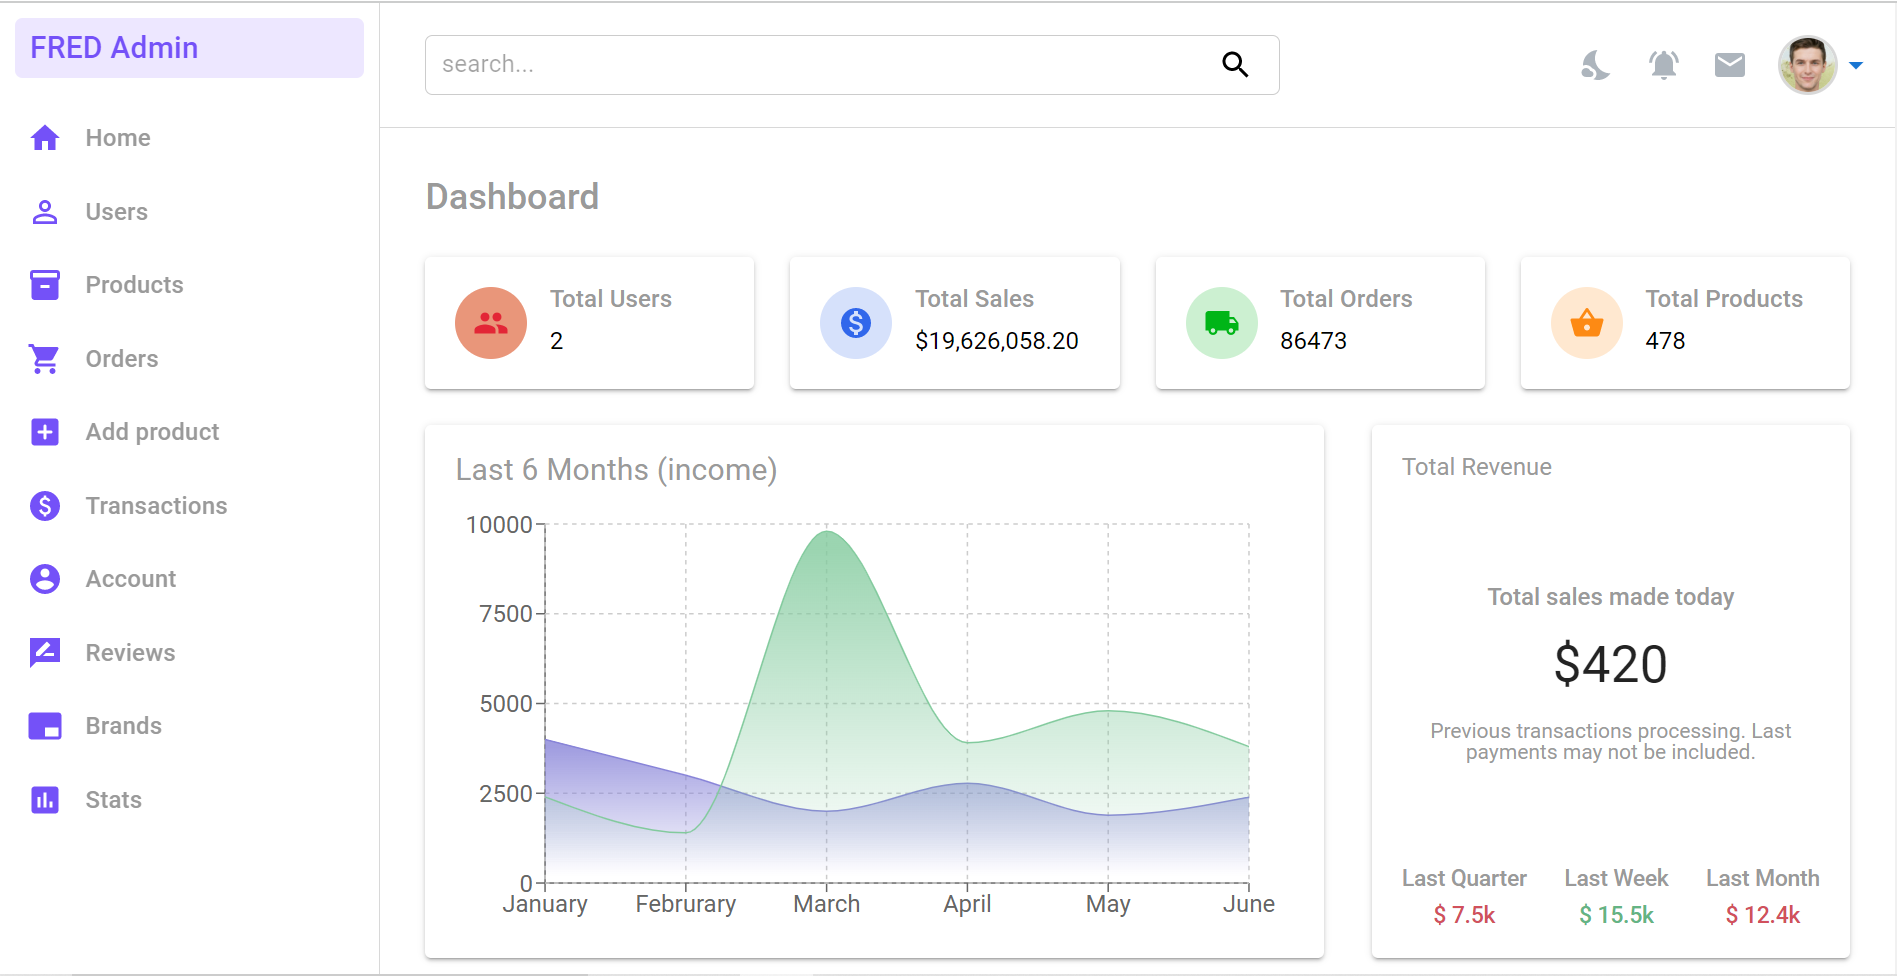Click the Users person icon

pyautogui.click(x=45, y=212)
